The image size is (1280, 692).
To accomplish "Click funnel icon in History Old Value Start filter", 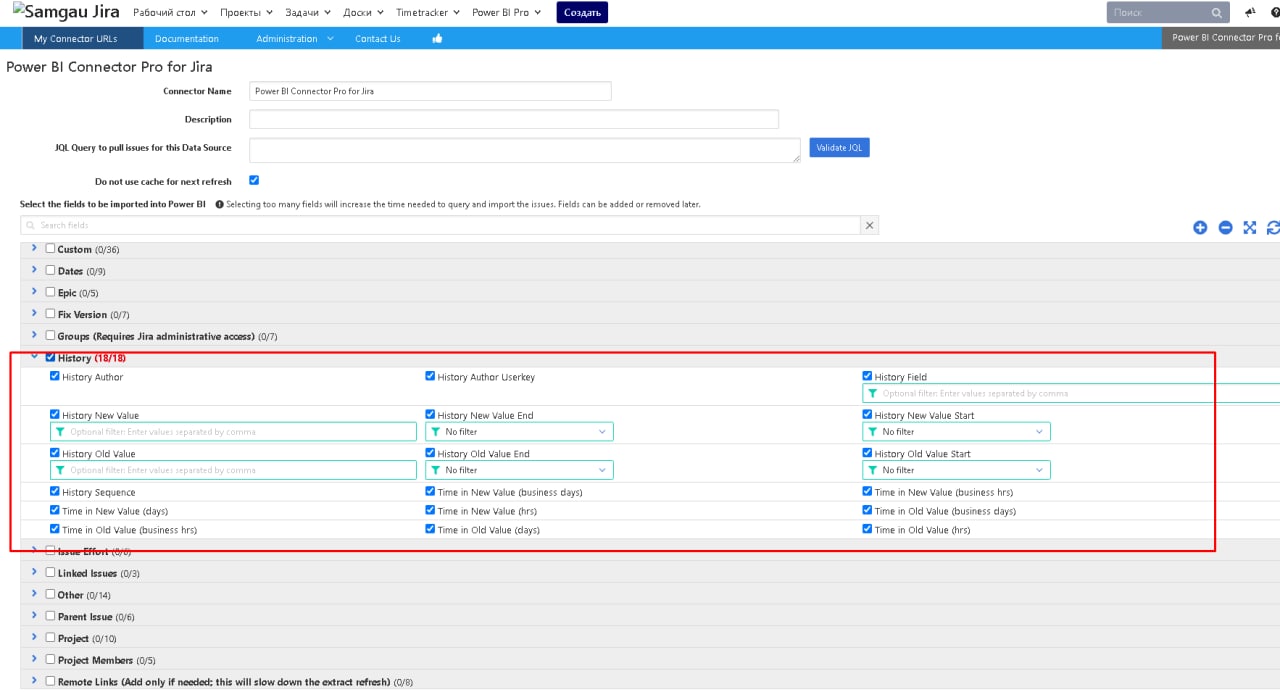I will click(873, 470).
